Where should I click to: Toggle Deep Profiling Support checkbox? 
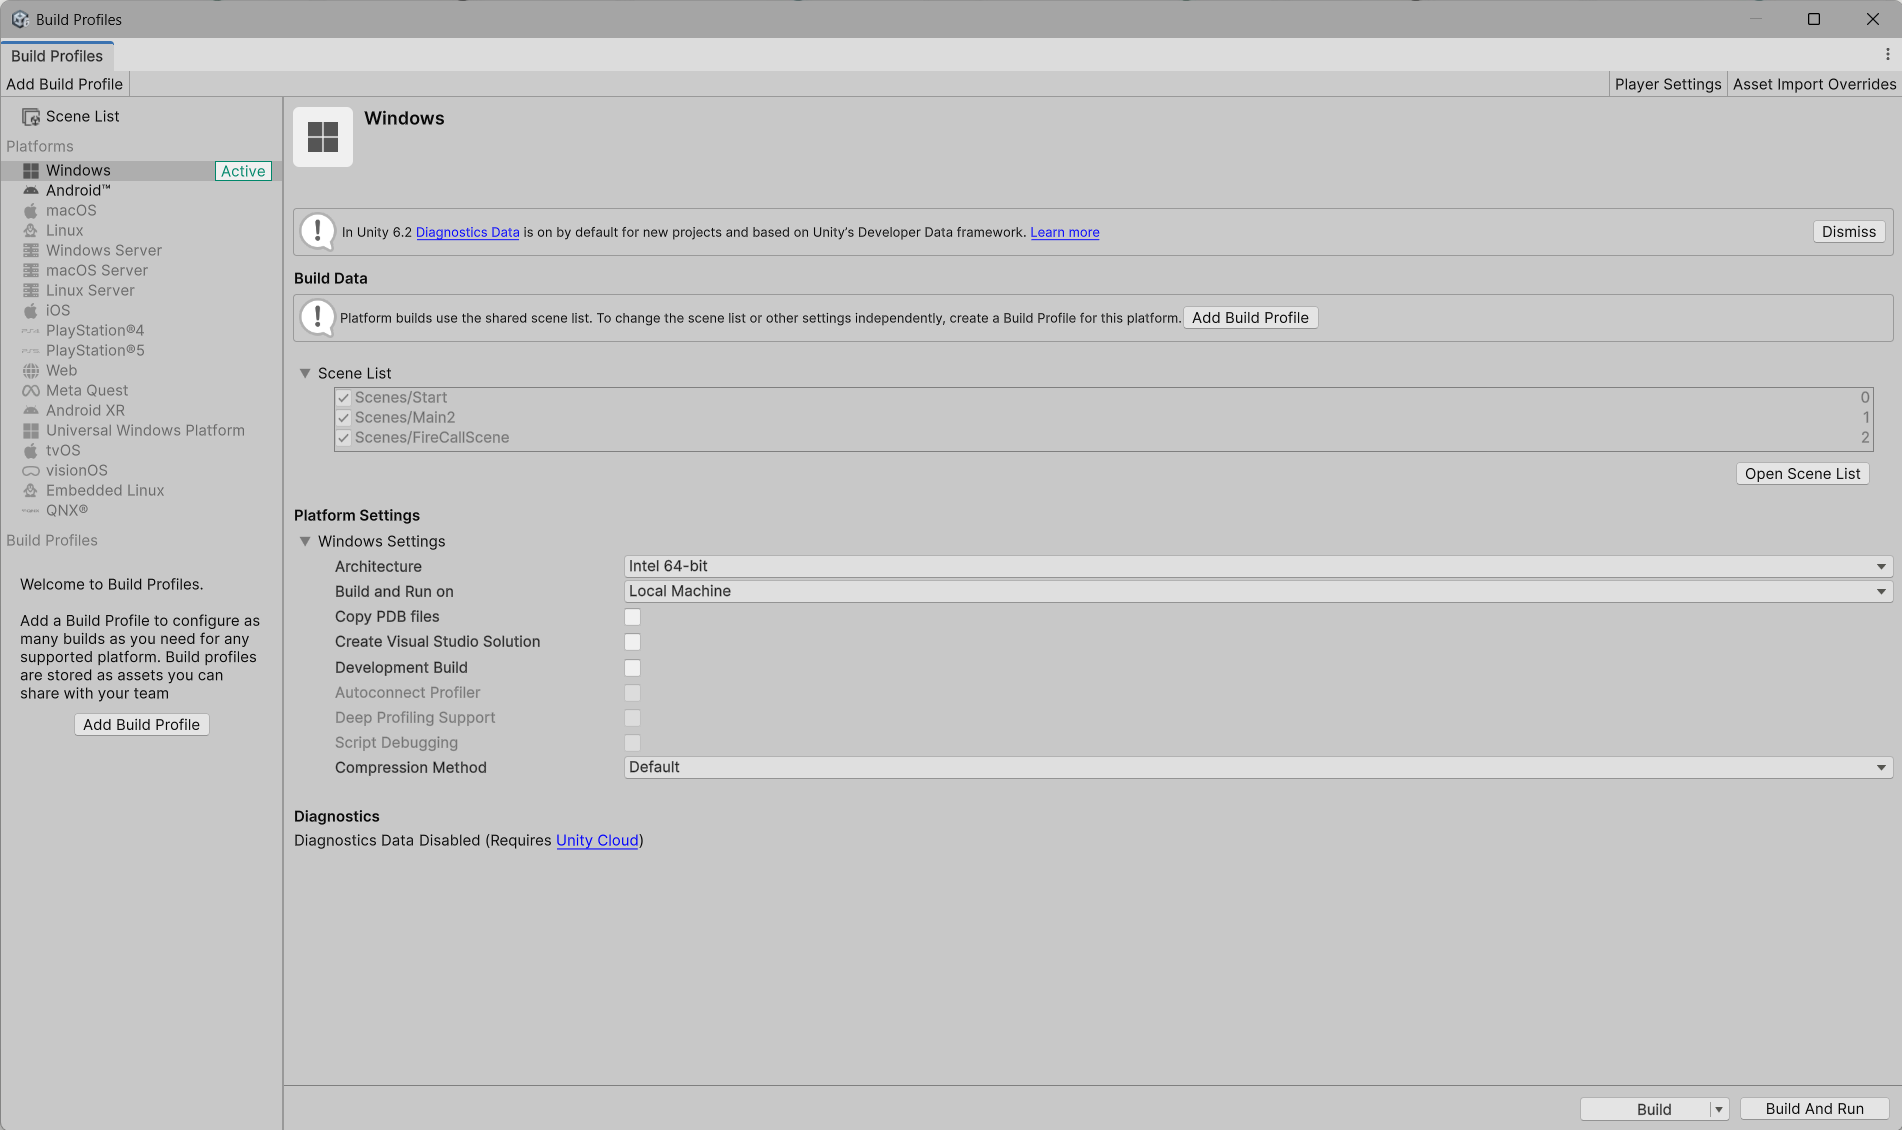[x=633, y=718]
